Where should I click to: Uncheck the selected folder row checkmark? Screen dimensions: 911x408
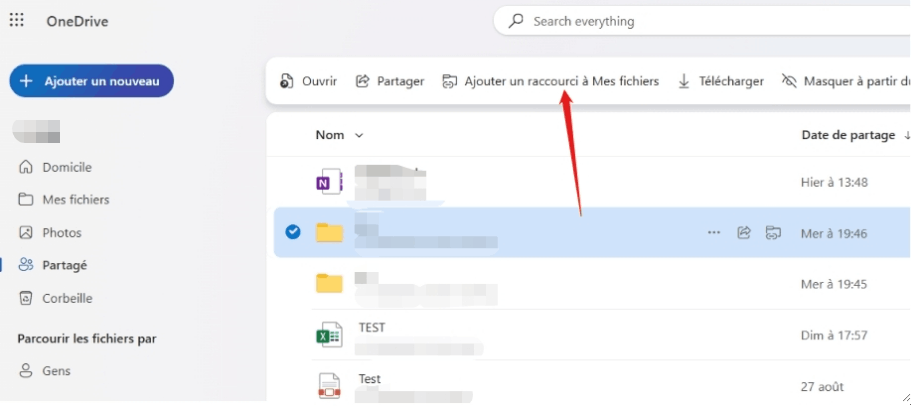293,232
